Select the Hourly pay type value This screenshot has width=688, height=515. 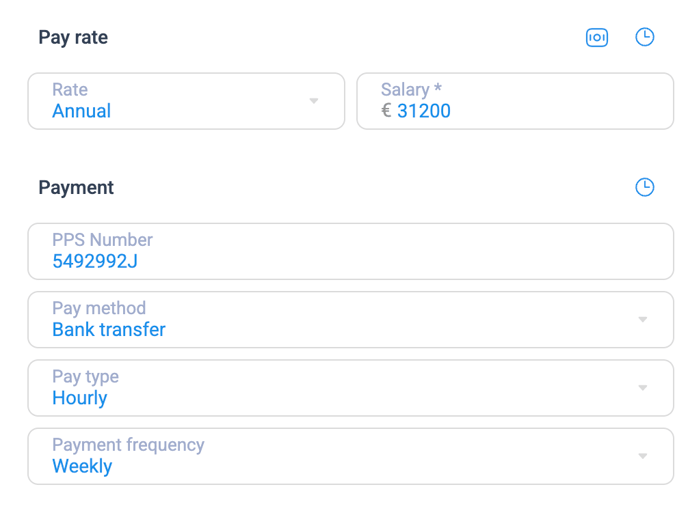point(80,398)
